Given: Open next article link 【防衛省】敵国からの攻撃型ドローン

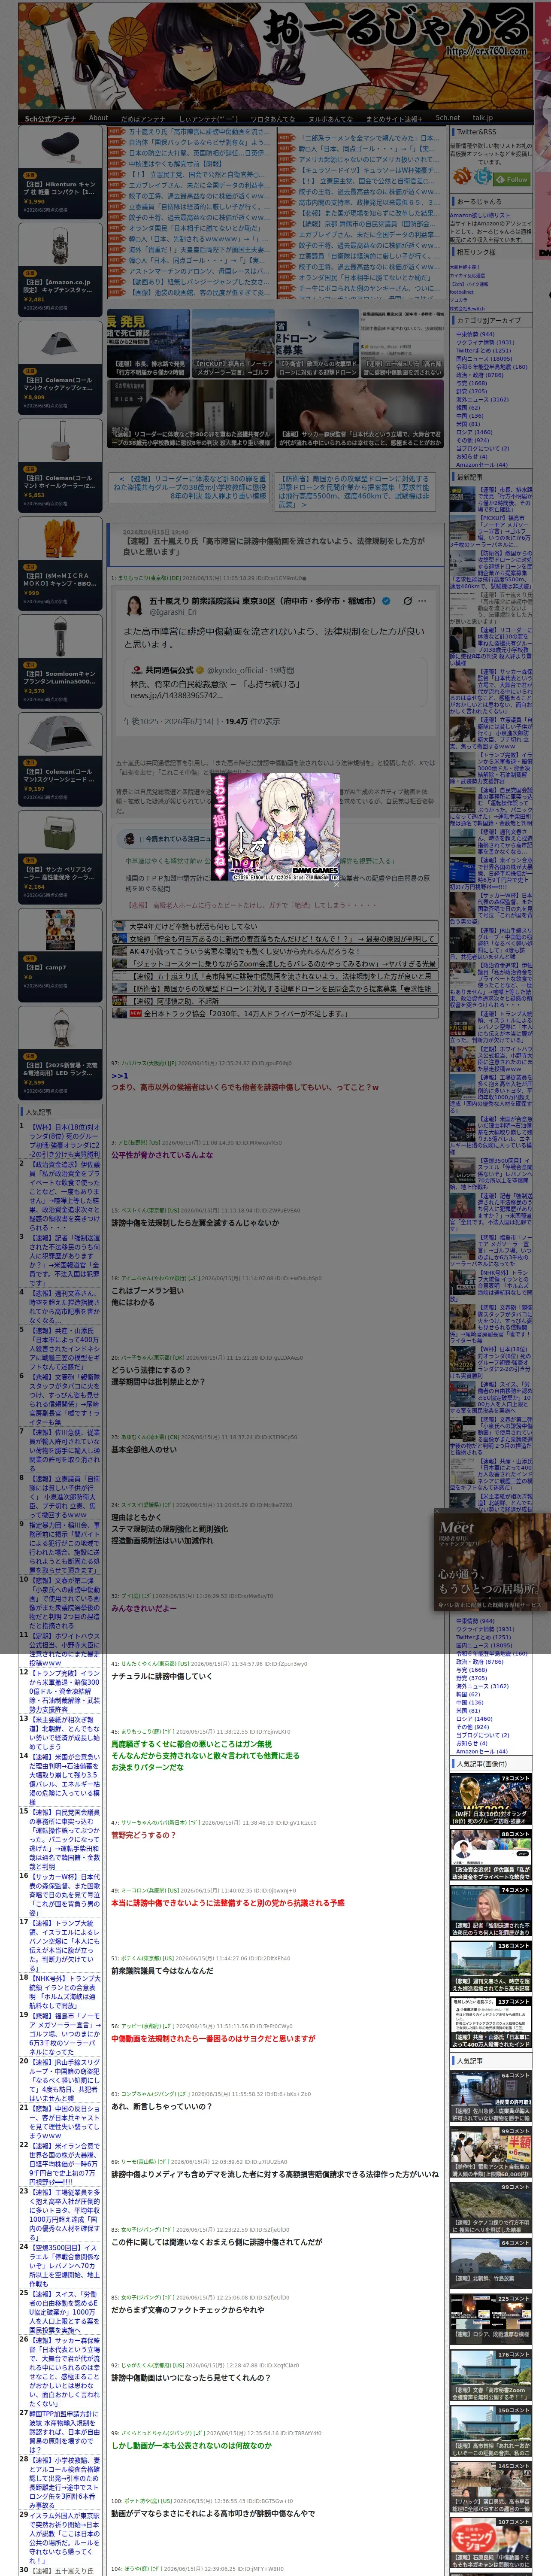Looking at the screenshot, I should click(355, 491).
